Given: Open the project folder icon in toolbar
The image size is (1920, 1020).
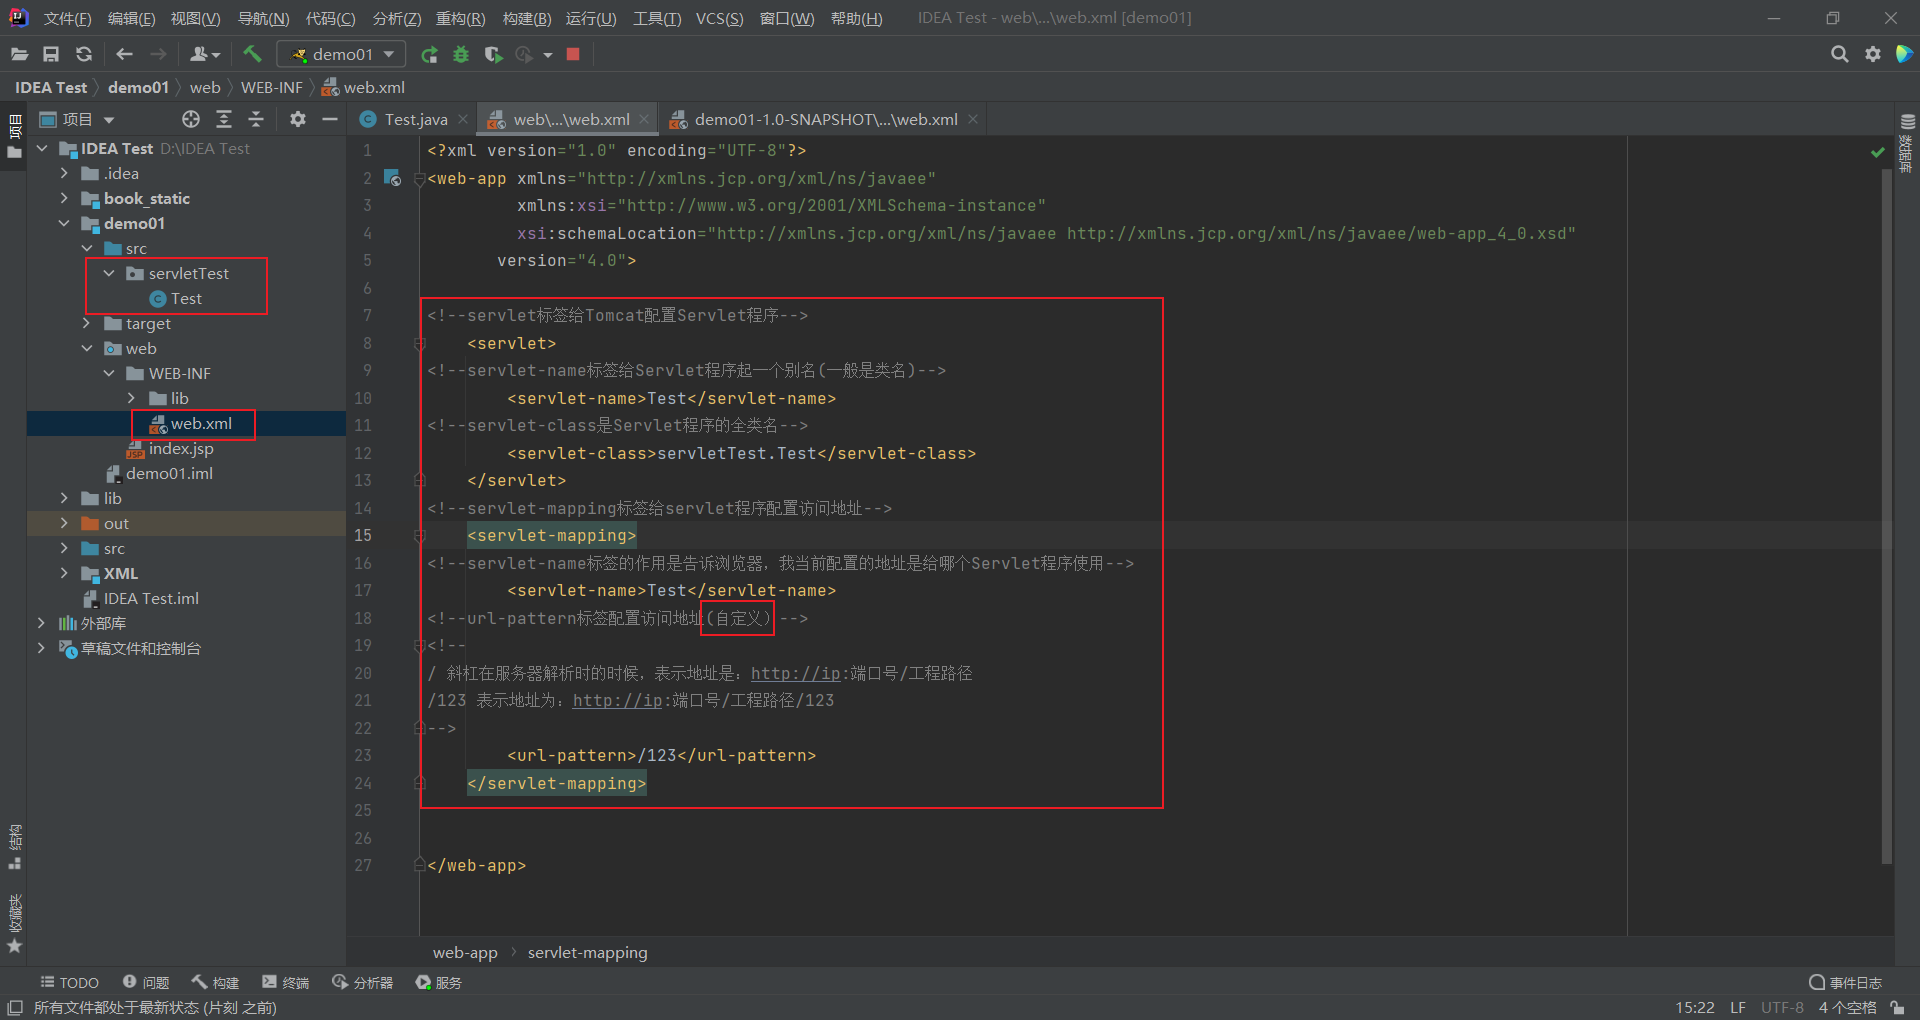Looking at the screenshot, I should [x=19, y=54].
